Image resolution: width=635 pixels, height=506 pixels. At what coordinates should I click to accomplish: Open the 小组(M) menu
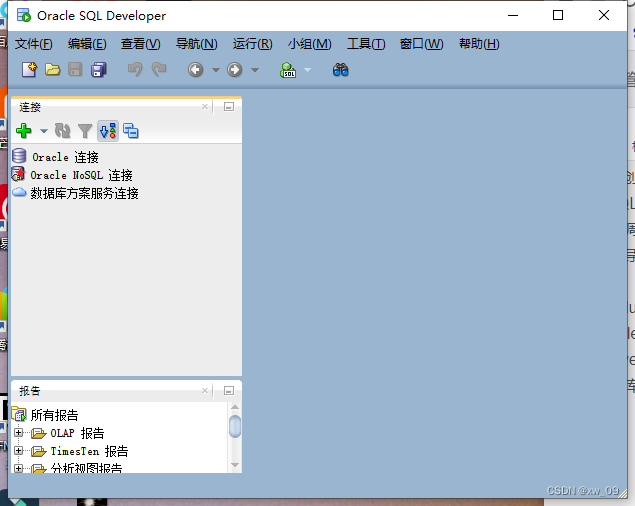309,44
